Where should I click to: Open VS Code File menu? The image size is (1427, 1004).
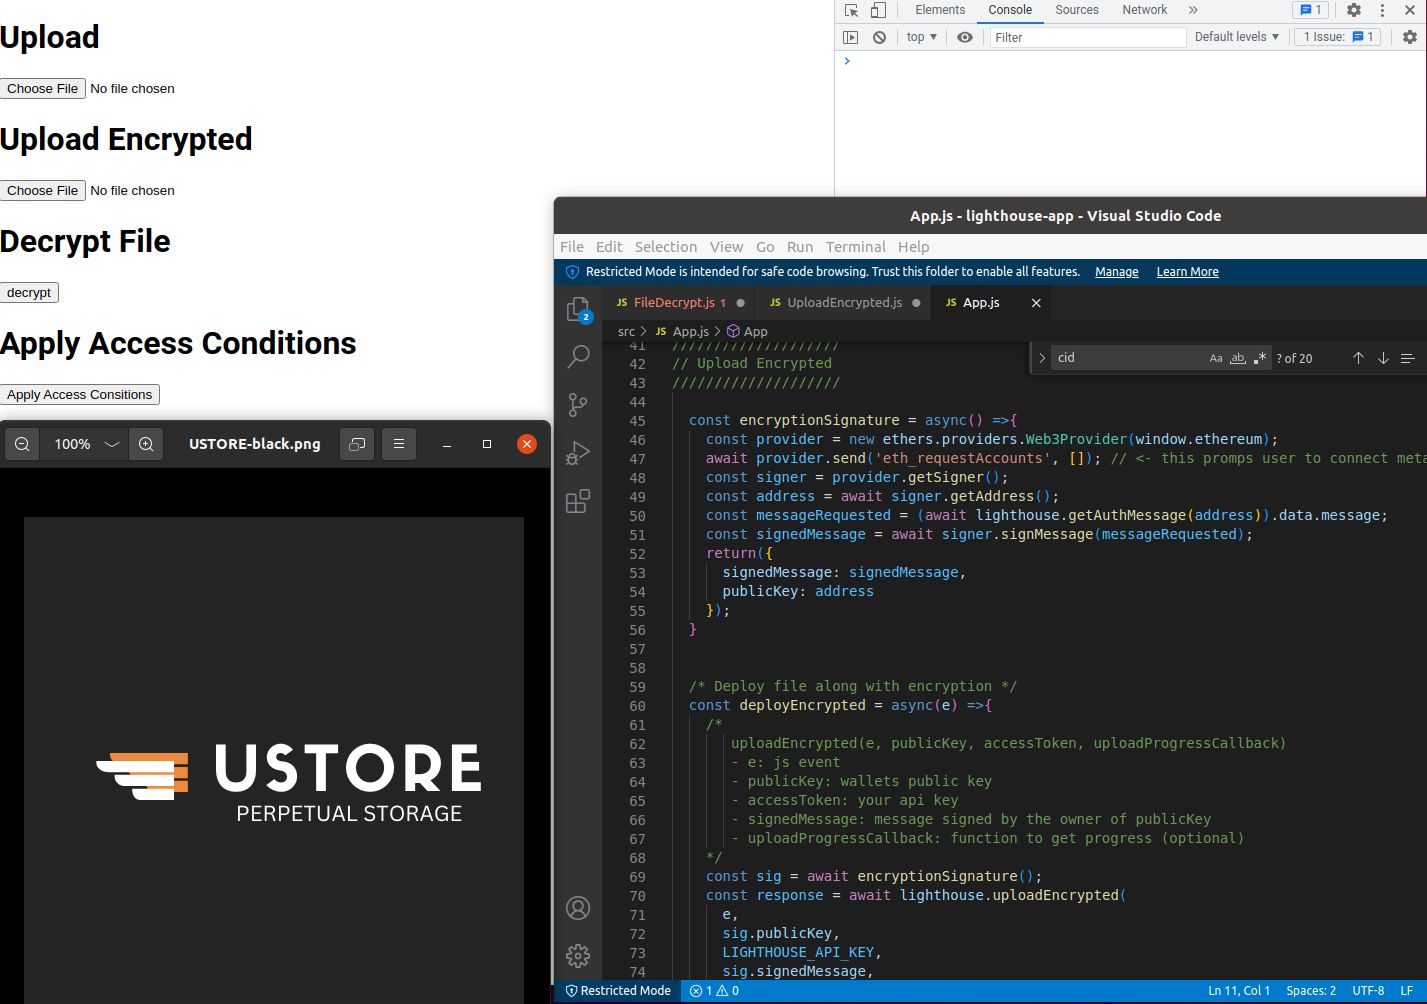[x=572, y=247]
